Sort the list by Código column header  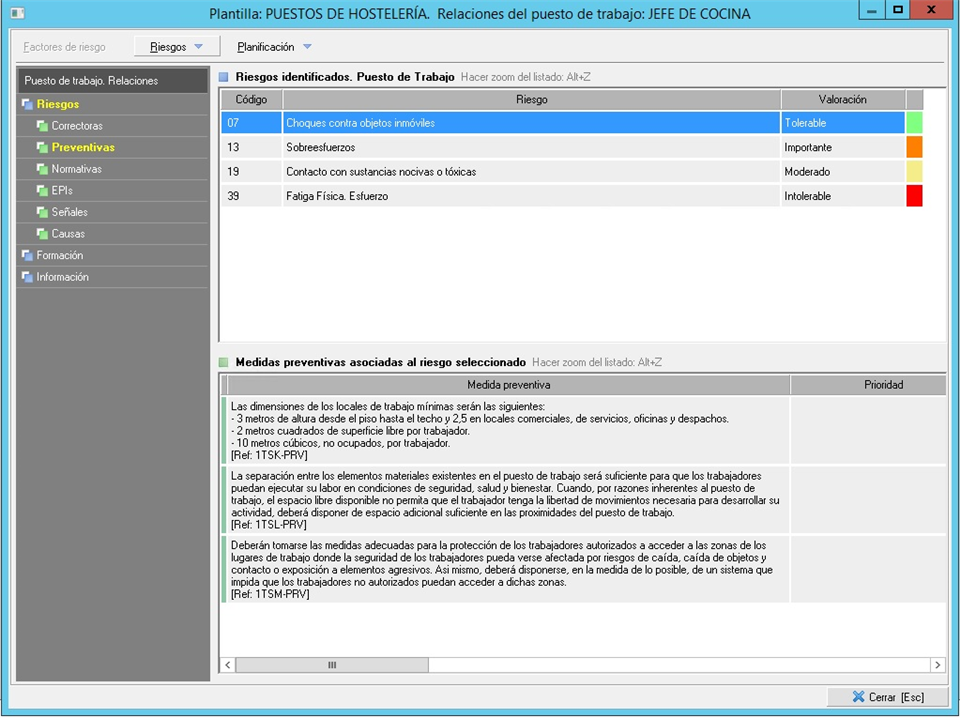click(x=251, y=100)
